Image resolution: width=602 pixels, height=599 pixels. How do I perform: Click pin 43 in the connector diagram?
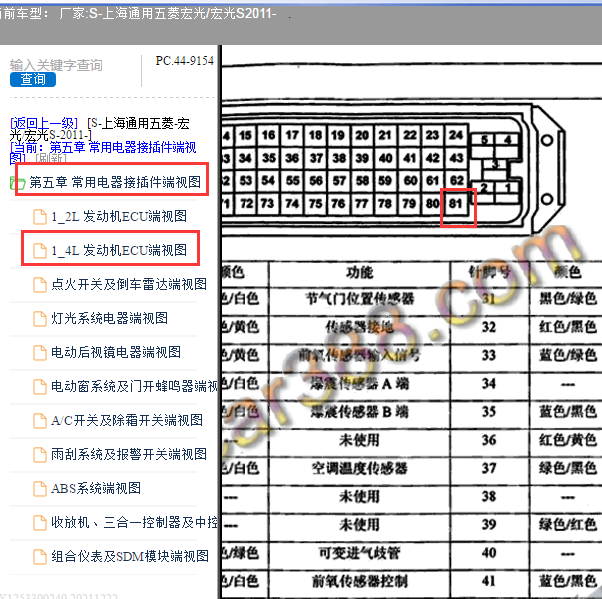click(456, 158)
